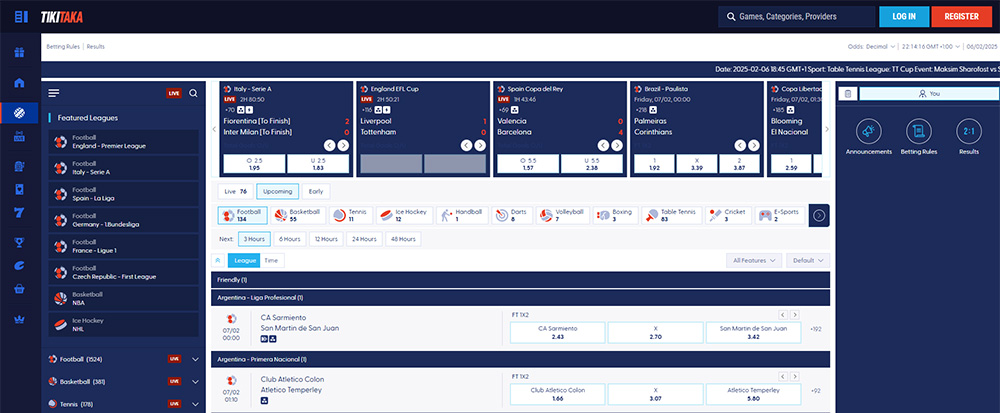This screenshot has height=413, width=1000.
Task: Open the hamburger menu above Featured Leagues
Action: [x=54, y=93]
